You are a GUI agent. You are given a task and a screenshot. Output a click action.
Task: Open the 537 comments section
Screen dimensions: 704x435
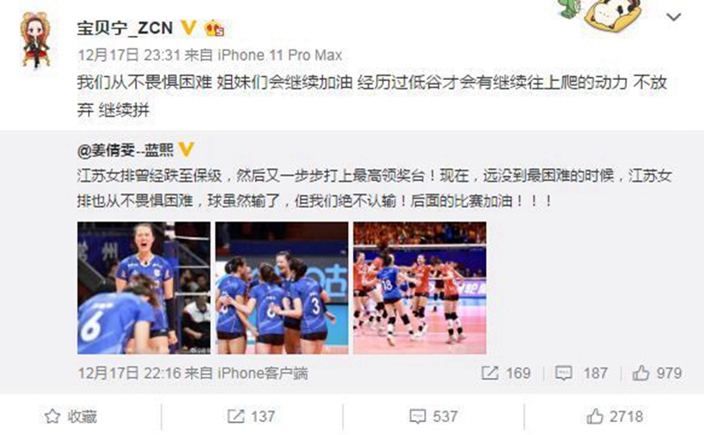click(x=433, y=417)
